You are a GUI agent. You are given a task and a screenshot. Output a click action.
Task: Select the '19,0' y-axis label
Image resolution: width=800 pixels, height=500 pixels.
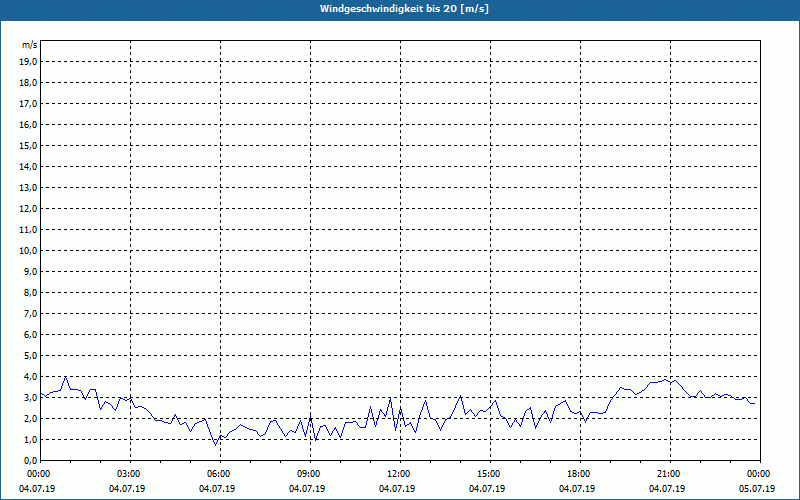pyautogui.click(x=28, y=62)
